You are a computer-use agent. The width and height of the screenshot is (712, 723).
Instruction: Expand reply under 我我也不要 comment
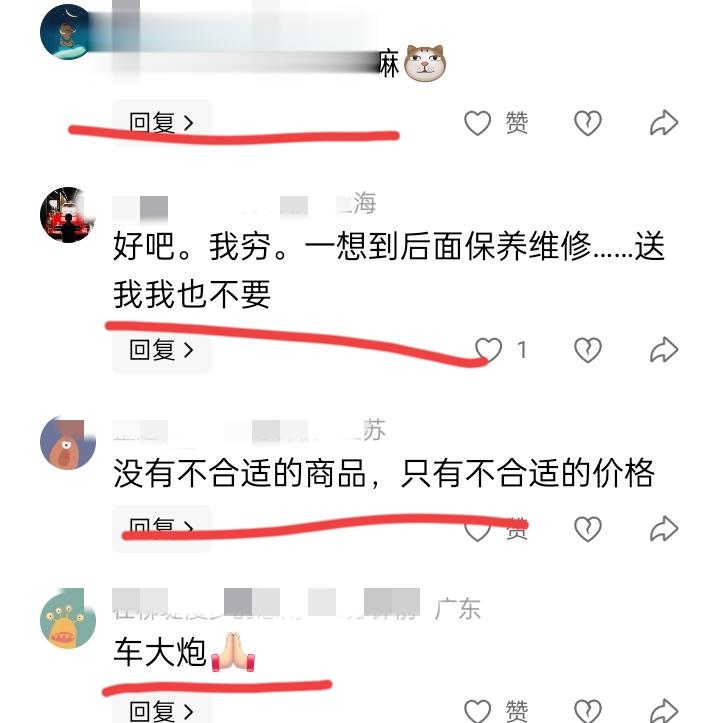coord(162,350)
